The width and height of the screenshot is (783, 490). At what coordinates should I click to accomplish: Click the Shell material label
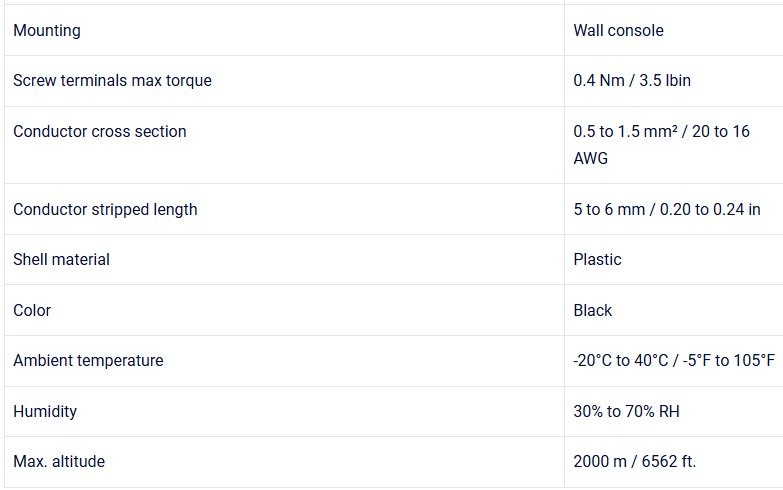[61, 259]
